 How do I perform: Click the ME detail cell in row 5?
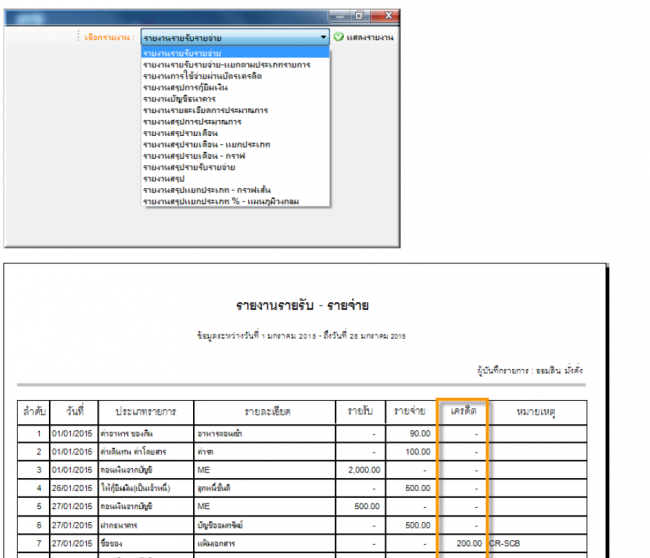[x=264, y=507]
